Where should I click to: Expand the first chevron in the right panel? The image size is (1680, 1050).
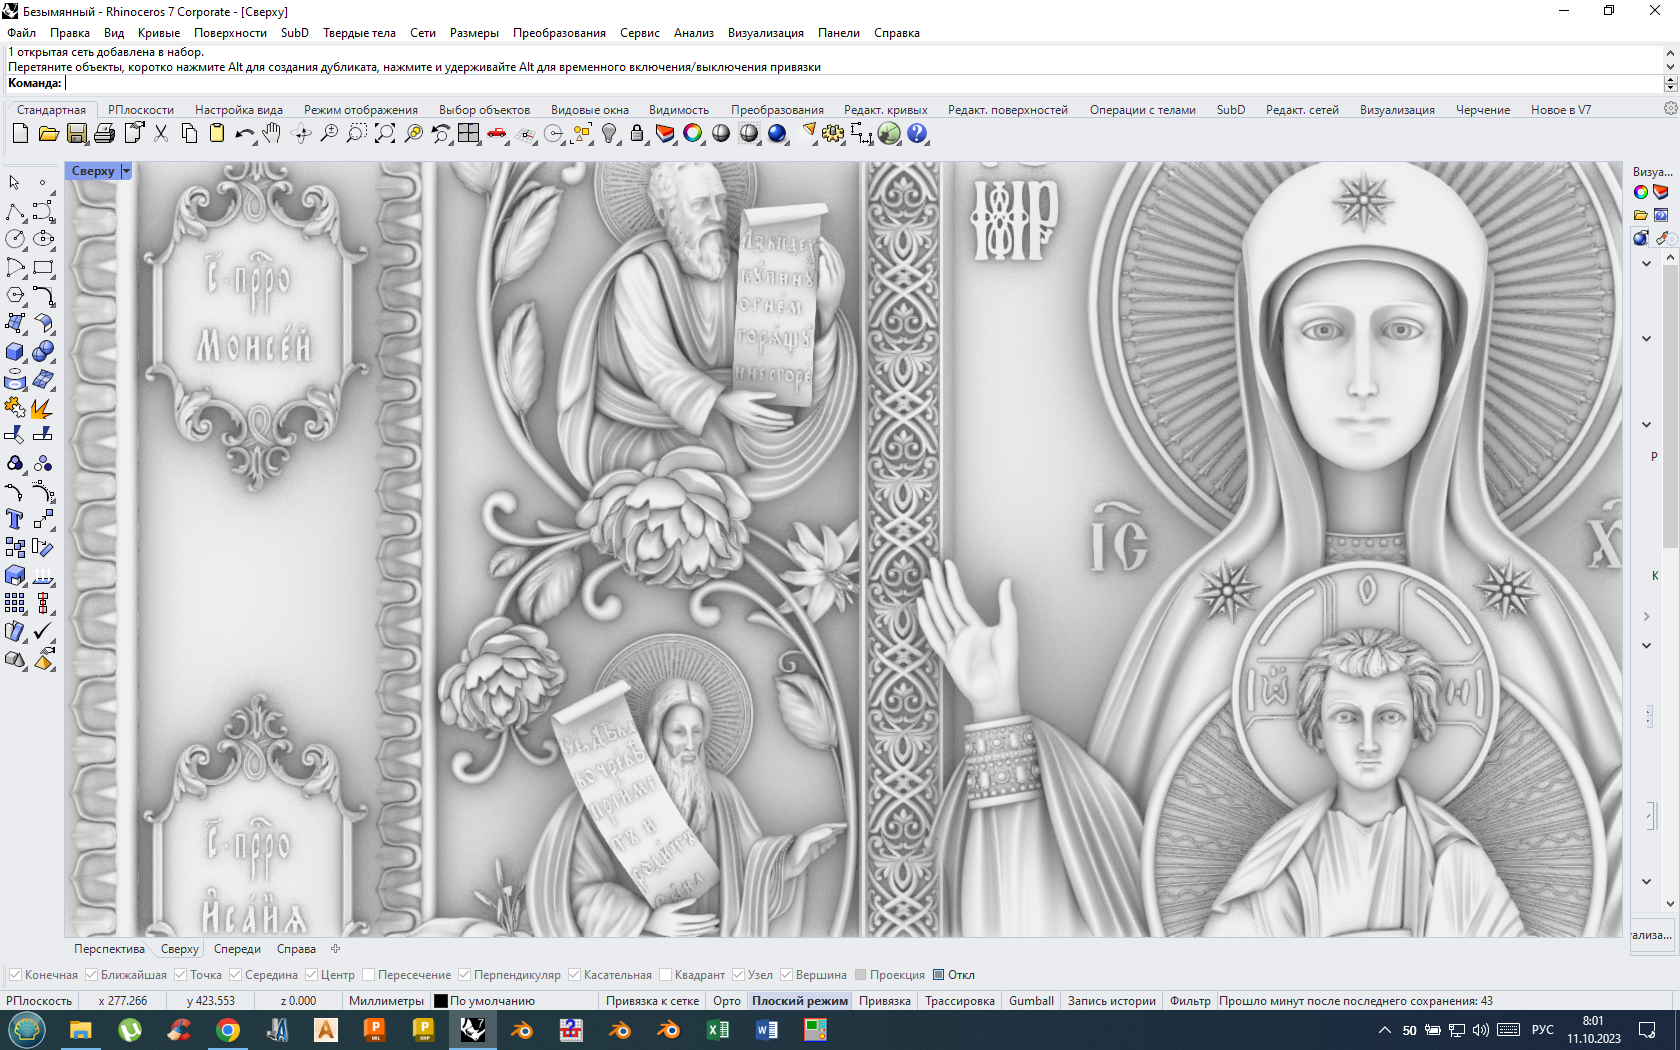point(1646,264)
